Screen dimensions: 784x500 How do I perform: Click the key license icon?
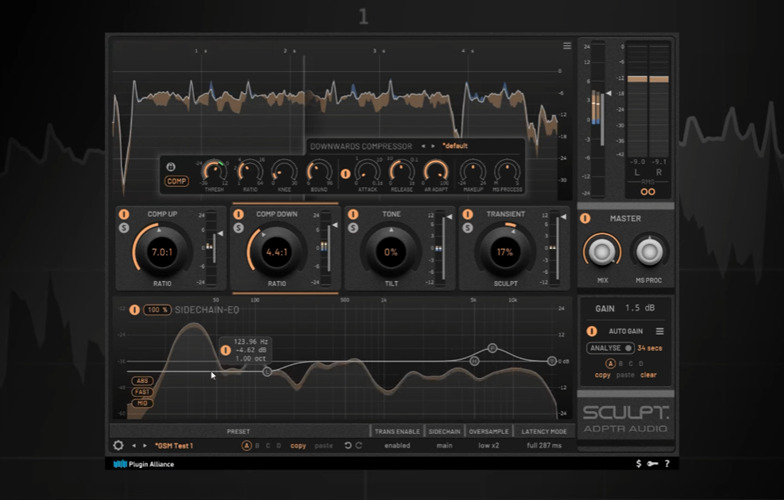coord(652,464)
